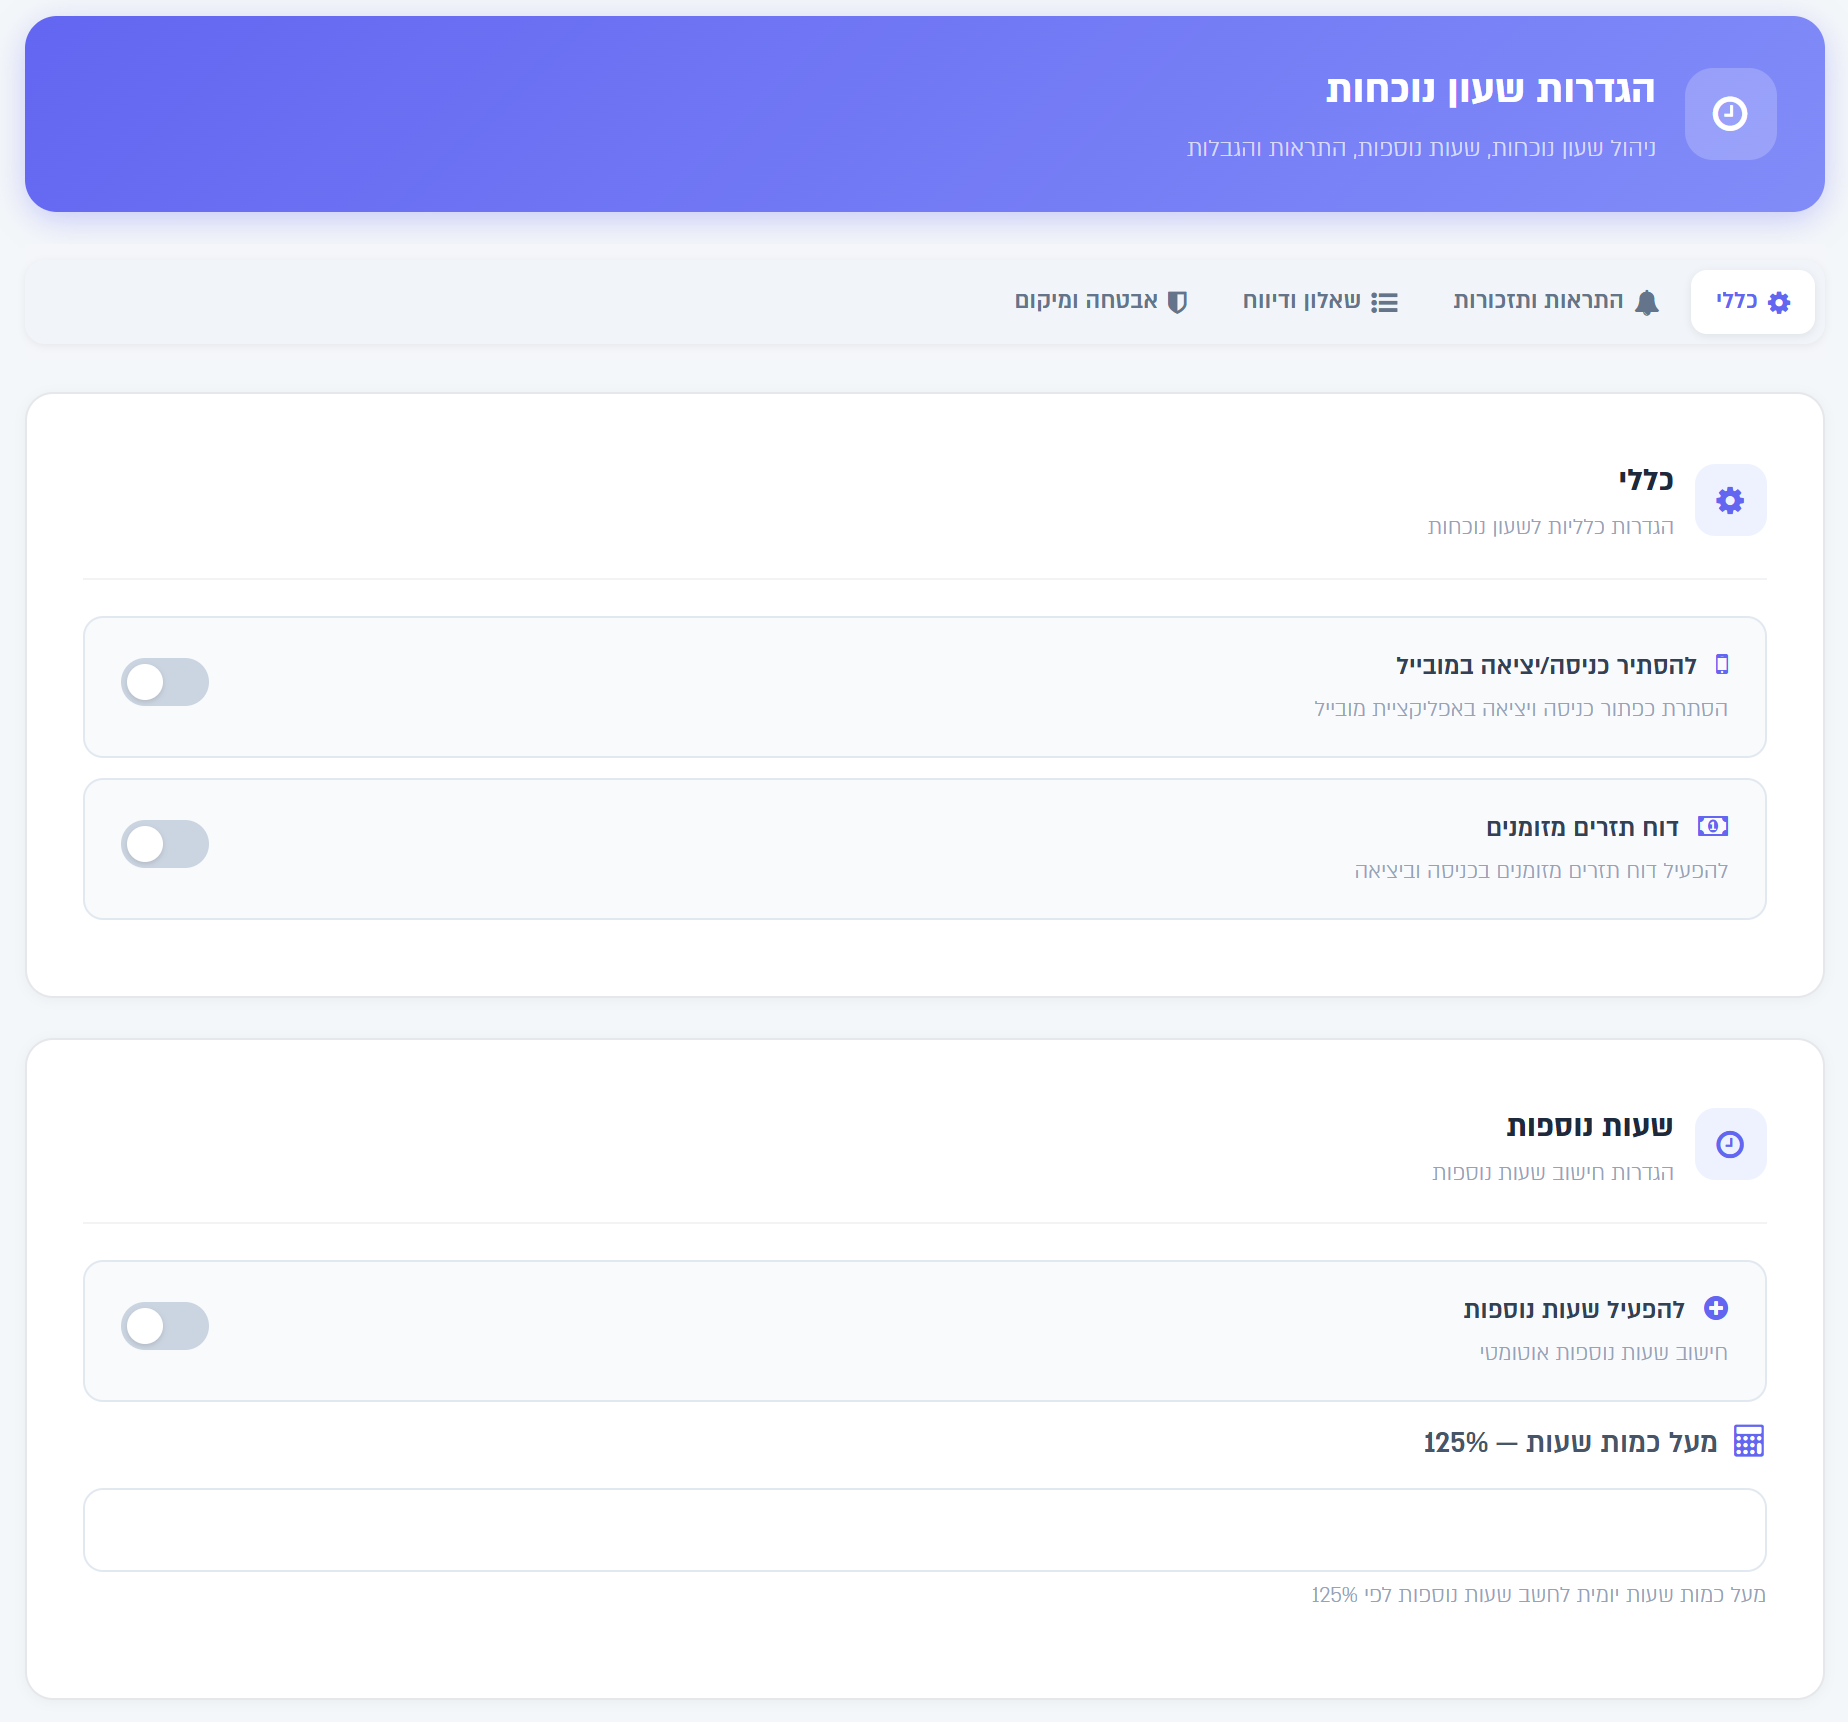Click the להפעיל דוח תזרים מזומנים בכניסה description

click(1541, 871)
